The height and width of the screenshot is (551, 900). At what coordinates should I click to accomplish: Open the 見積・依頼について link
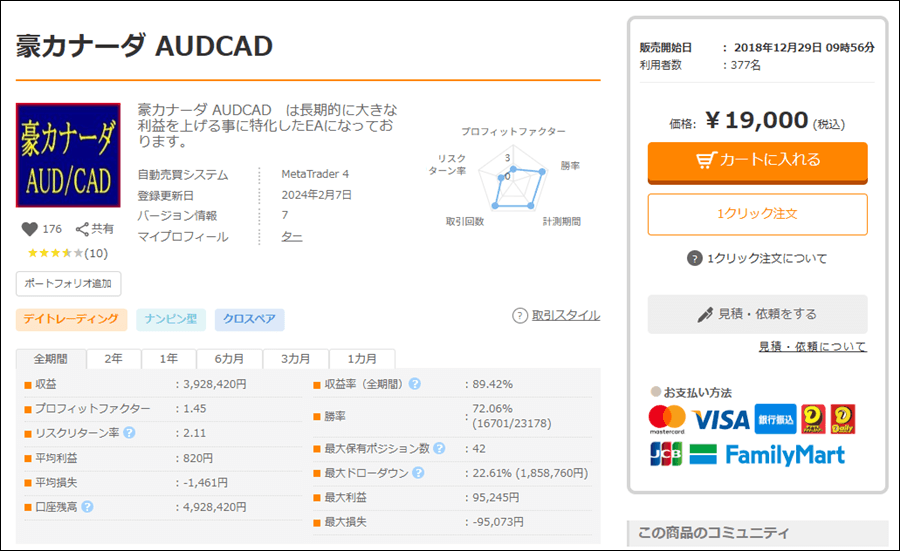point(812,347)
